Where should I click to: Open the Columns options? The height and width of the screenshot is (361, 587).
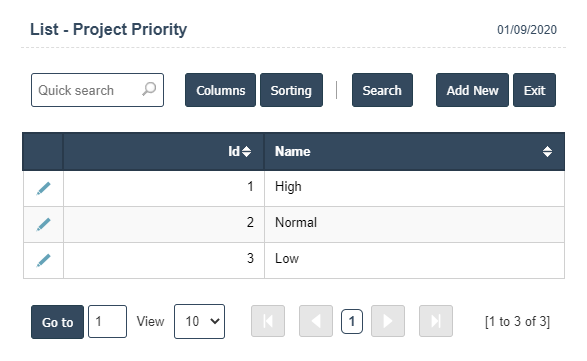(220, 90)
